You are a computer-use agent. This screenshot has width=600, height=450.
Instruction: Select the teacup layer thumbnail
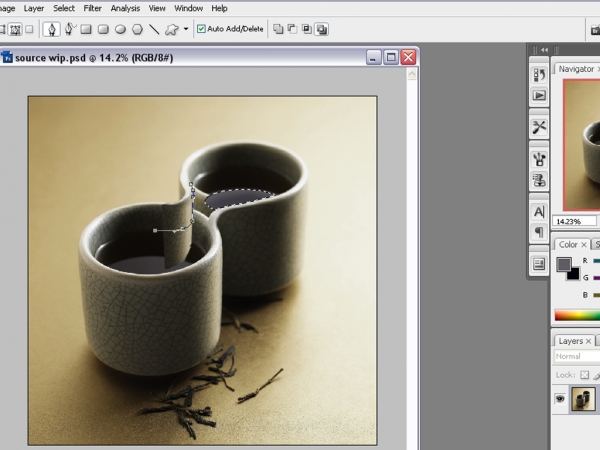(x=583, y=399)
